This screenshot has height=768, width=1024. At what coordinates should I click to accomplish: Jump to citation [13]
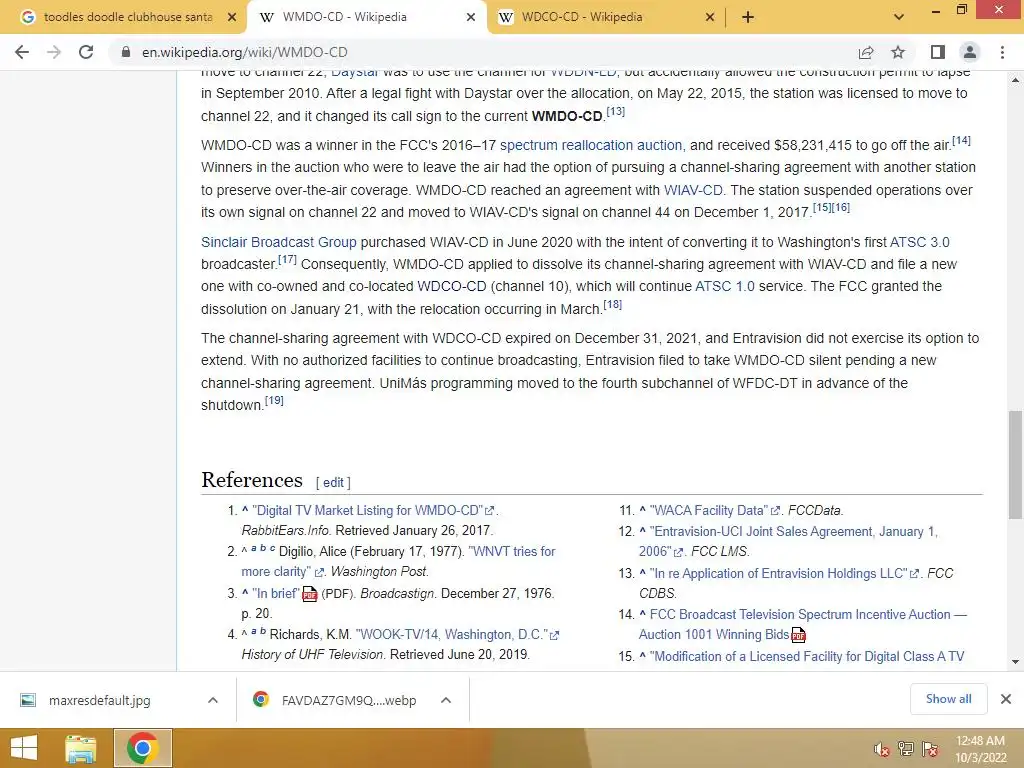(x=615, y=112)
